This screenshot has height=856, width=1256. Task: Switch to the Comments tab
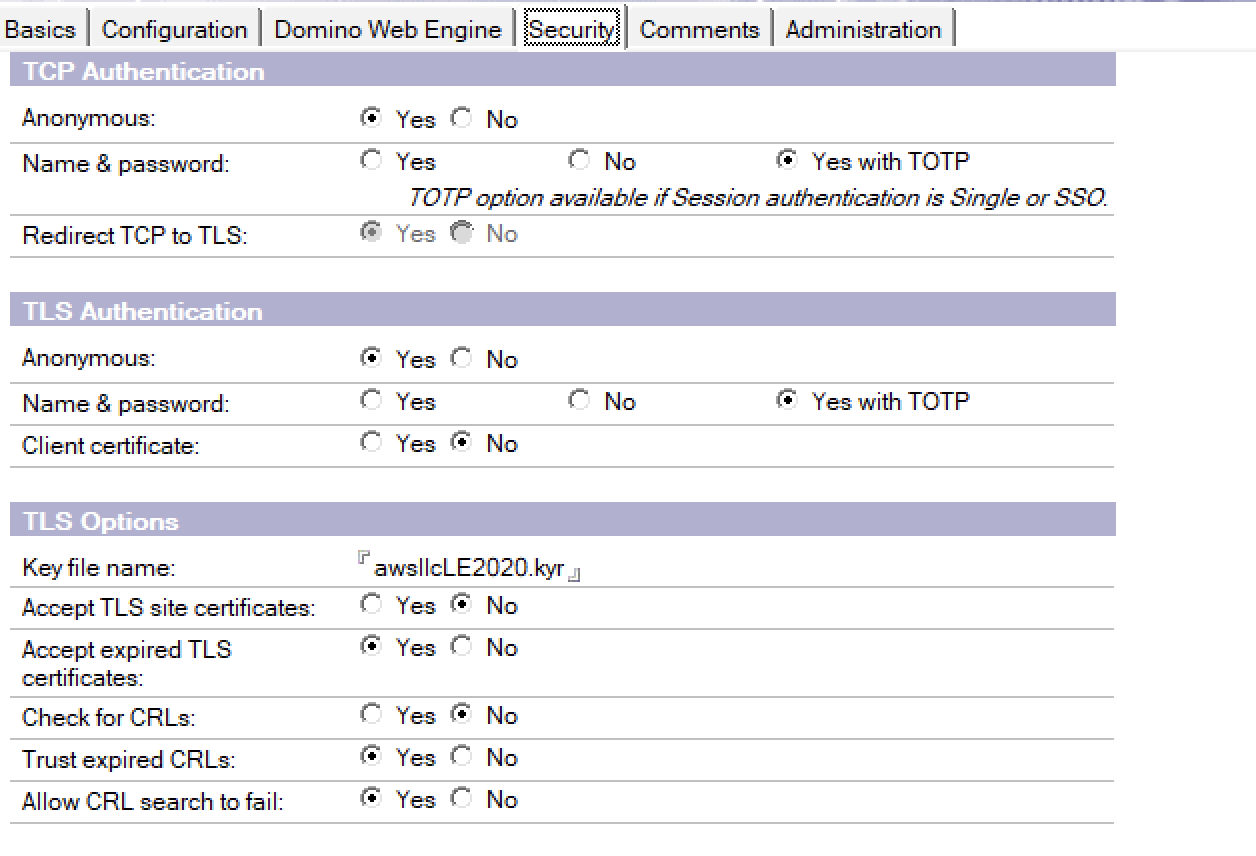click(699, 29)
